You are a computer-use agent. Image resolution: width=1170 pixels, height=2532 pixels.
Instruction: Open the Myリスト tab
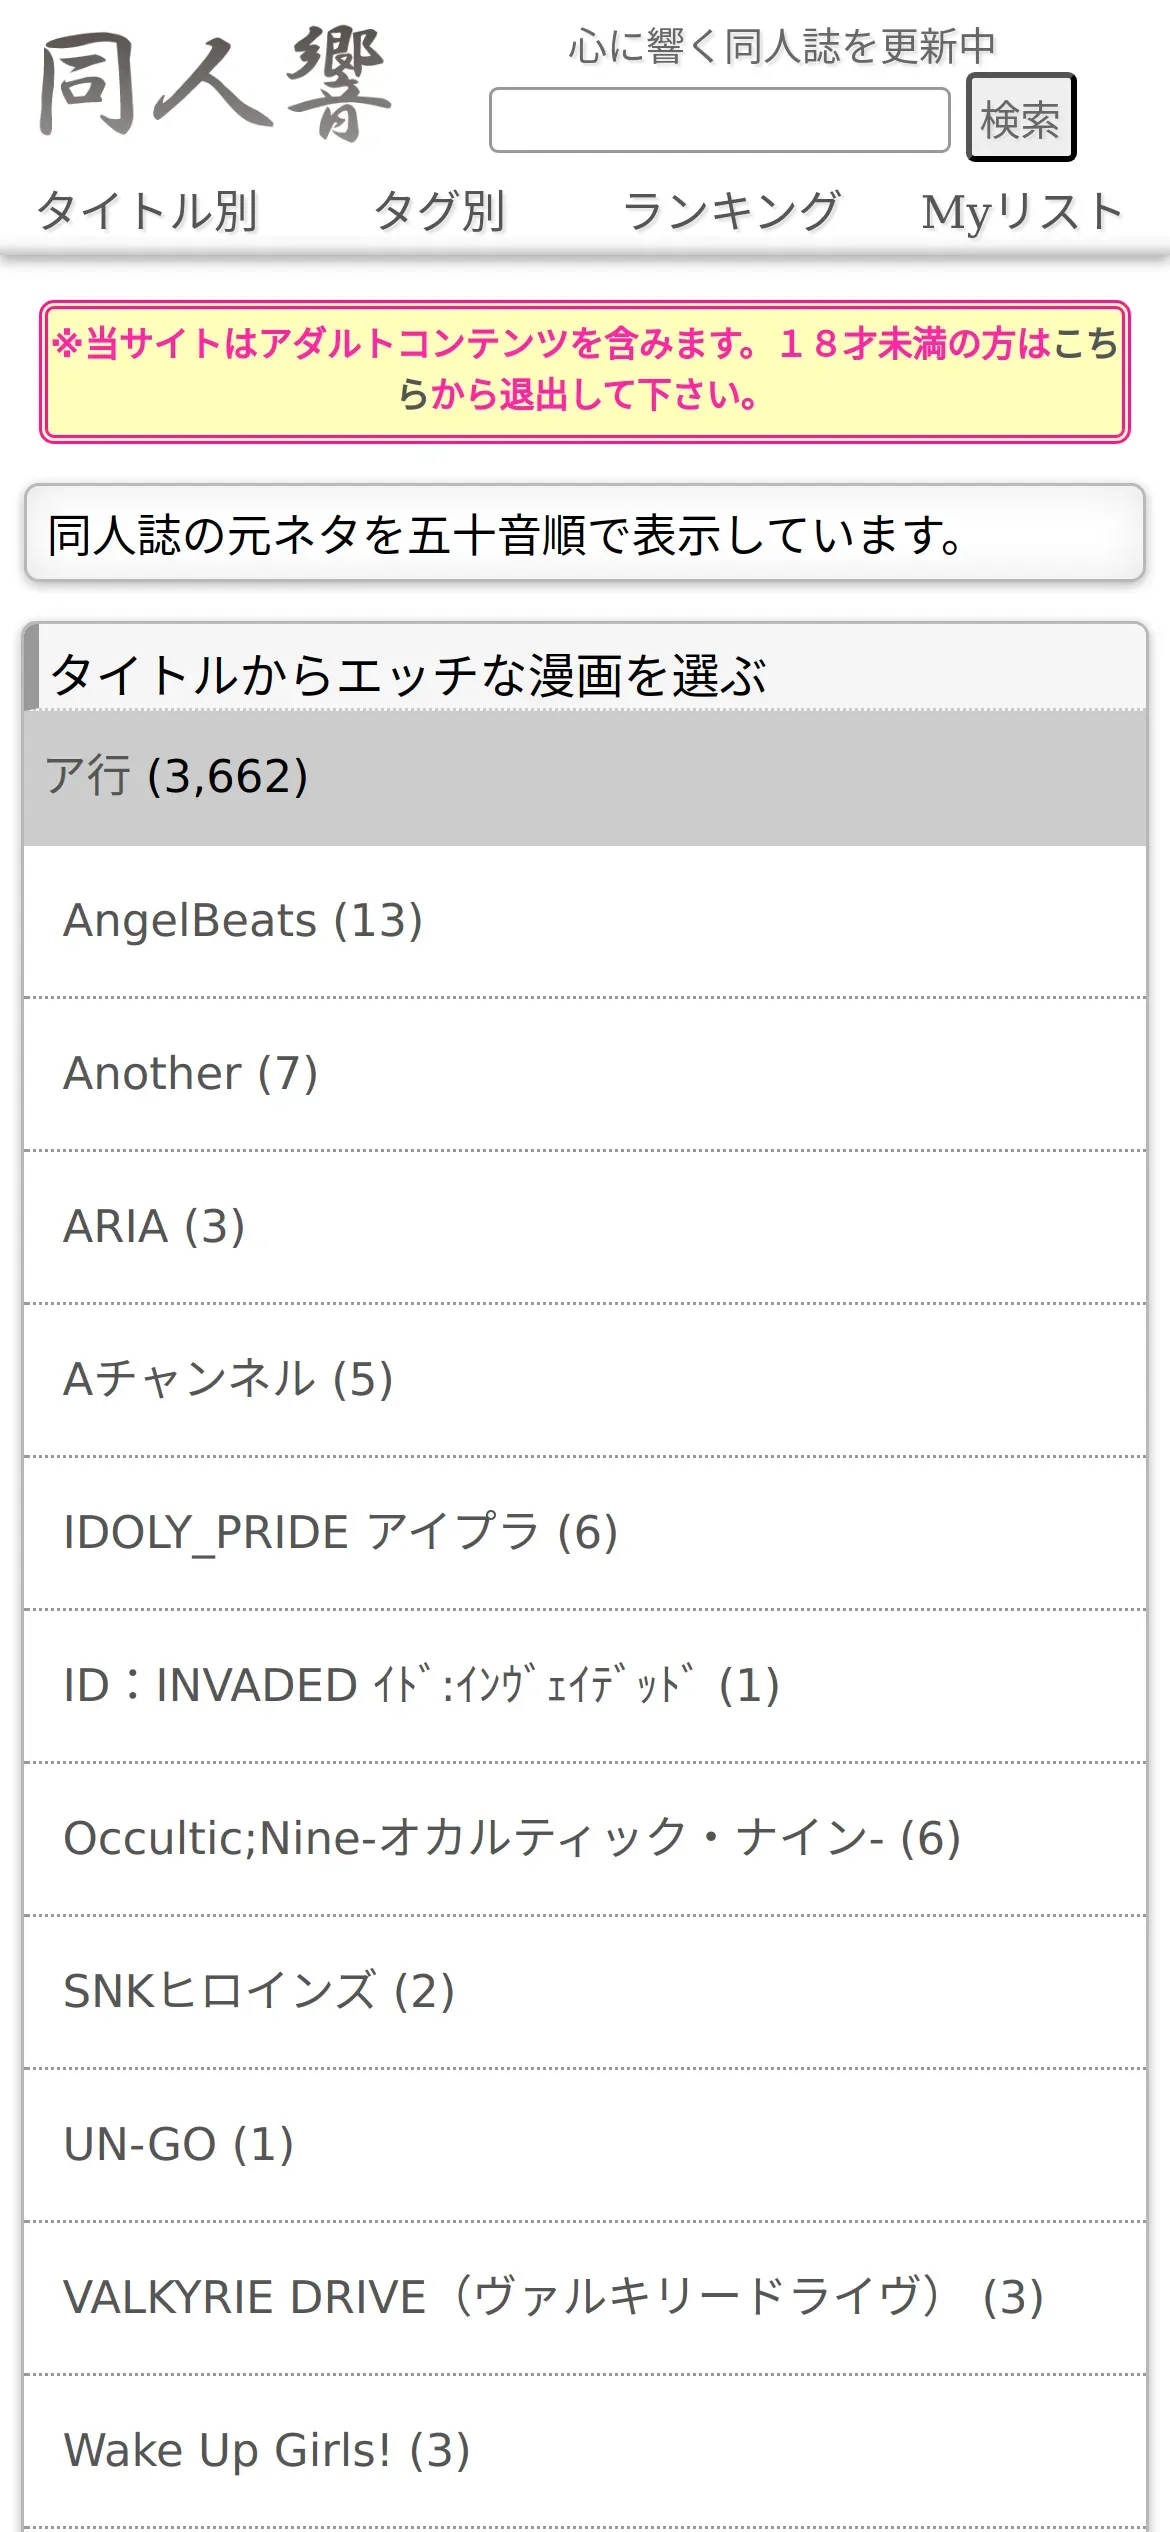1022,212
